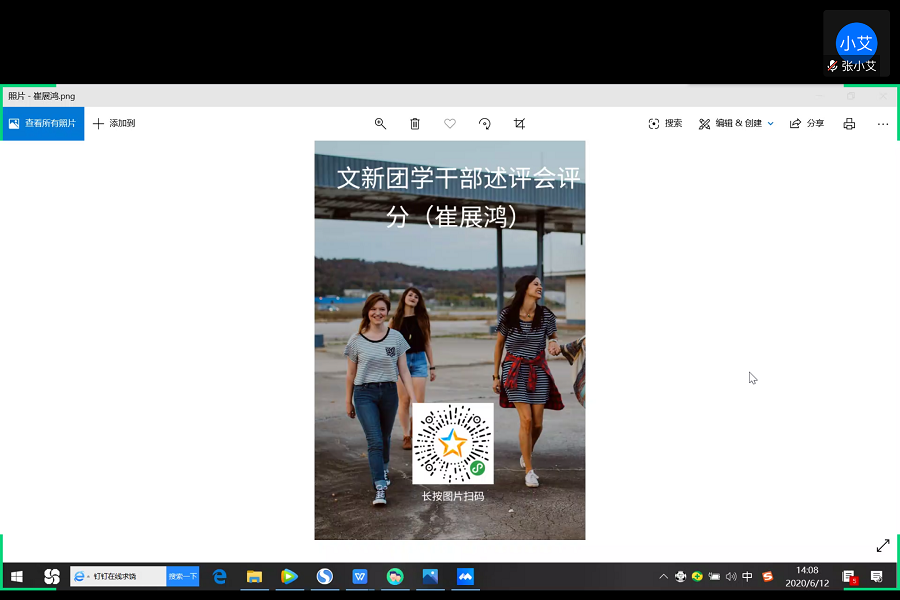The image size is (900, 600).
Task: Open Microsoft Edge from the taskbar
Action: coord(220,577)
